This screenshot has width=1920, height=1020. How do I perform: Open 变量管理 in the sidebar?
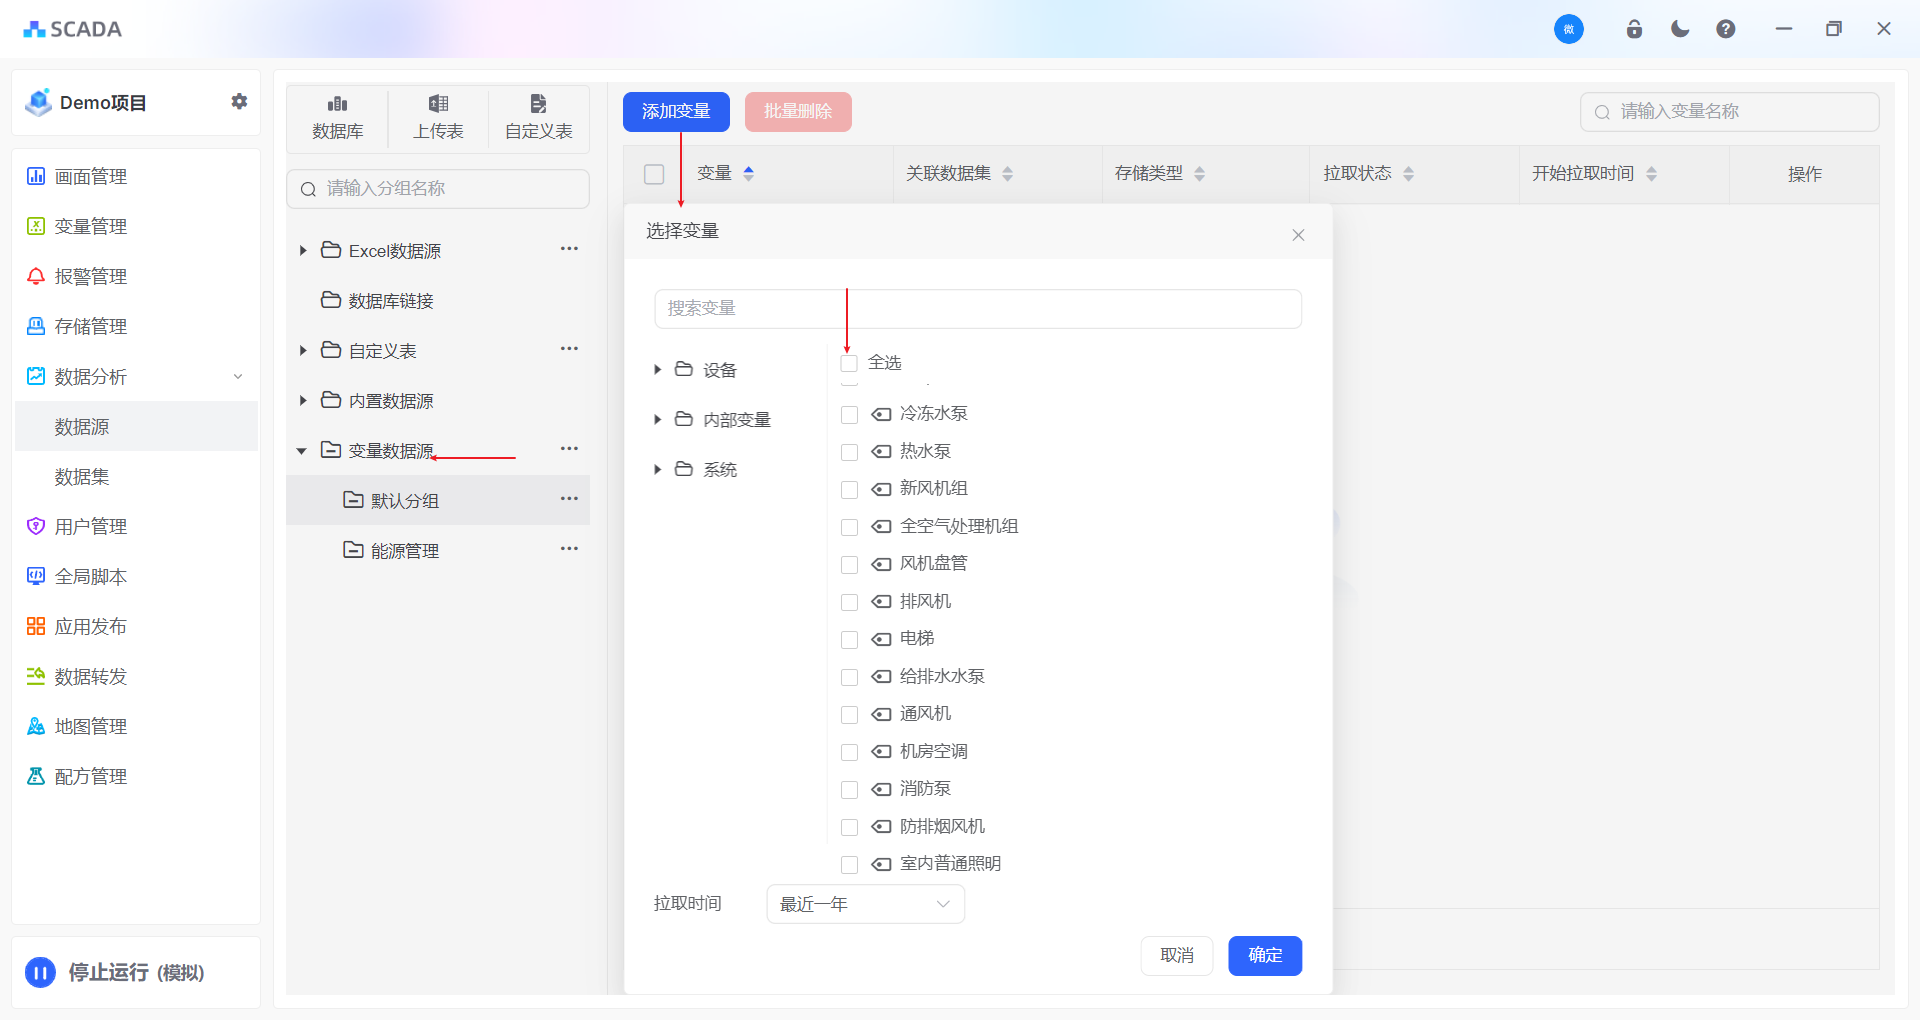click(x=90, y=227)
